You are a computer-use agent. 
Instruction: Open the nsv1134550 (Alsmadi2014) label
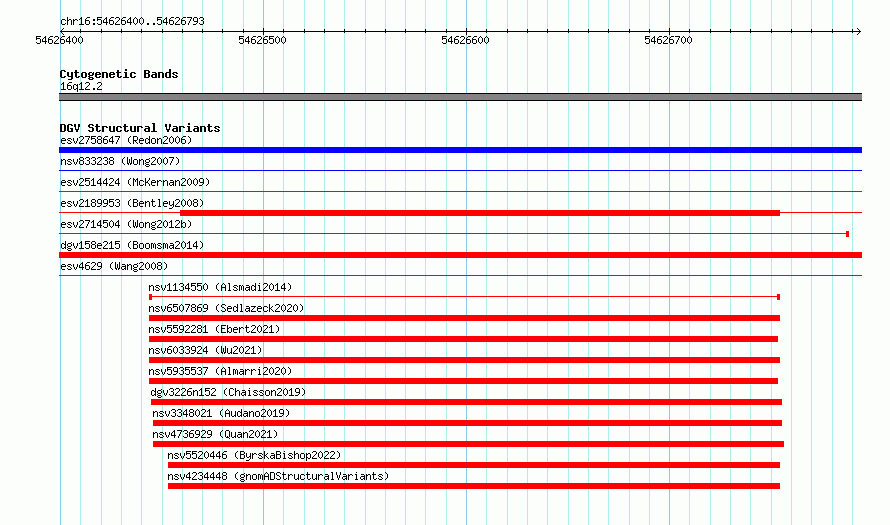tap(220, 287)
